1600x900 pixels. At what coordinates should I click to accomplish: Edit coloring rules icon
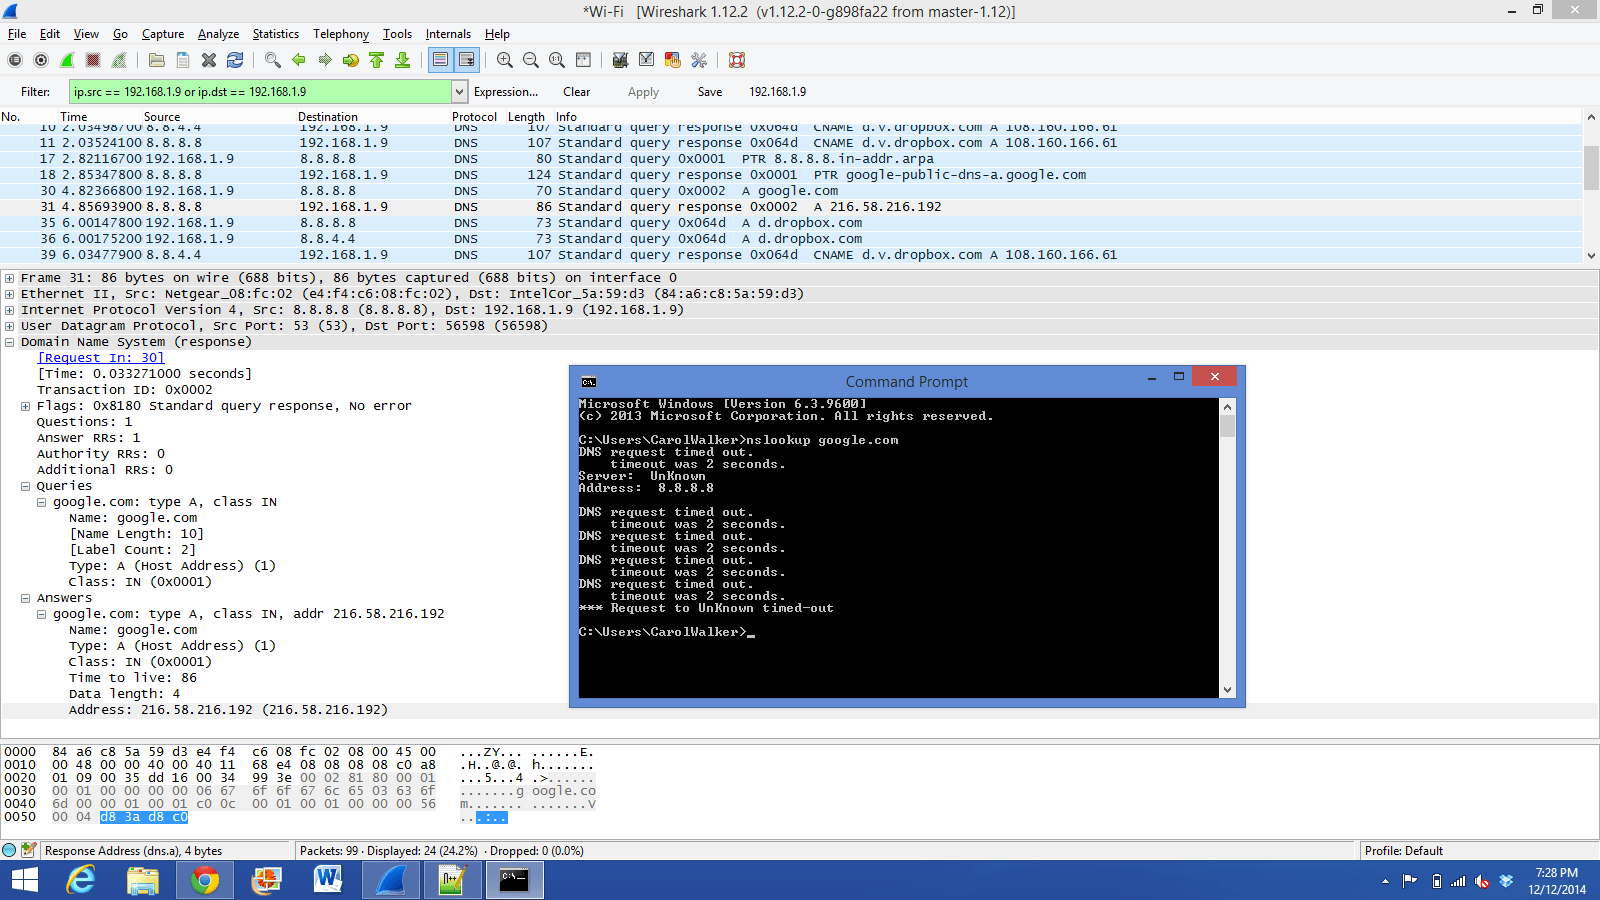(673, 60)
